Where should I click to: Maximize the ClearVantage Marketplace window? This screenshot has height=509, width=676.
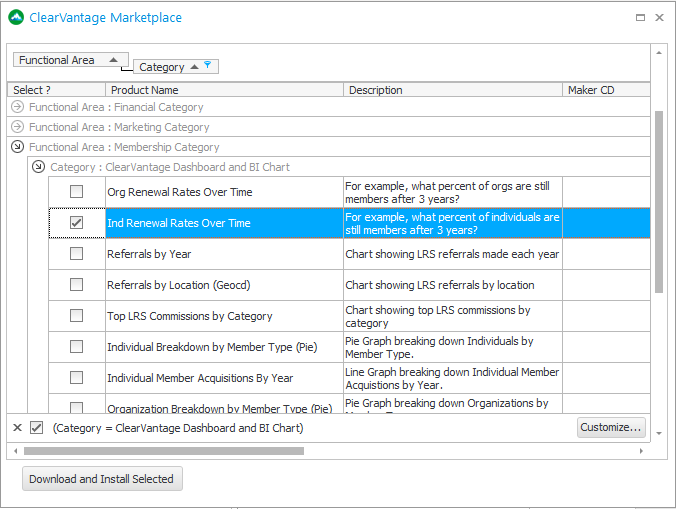pyautogui.click(x=640, y=17)
